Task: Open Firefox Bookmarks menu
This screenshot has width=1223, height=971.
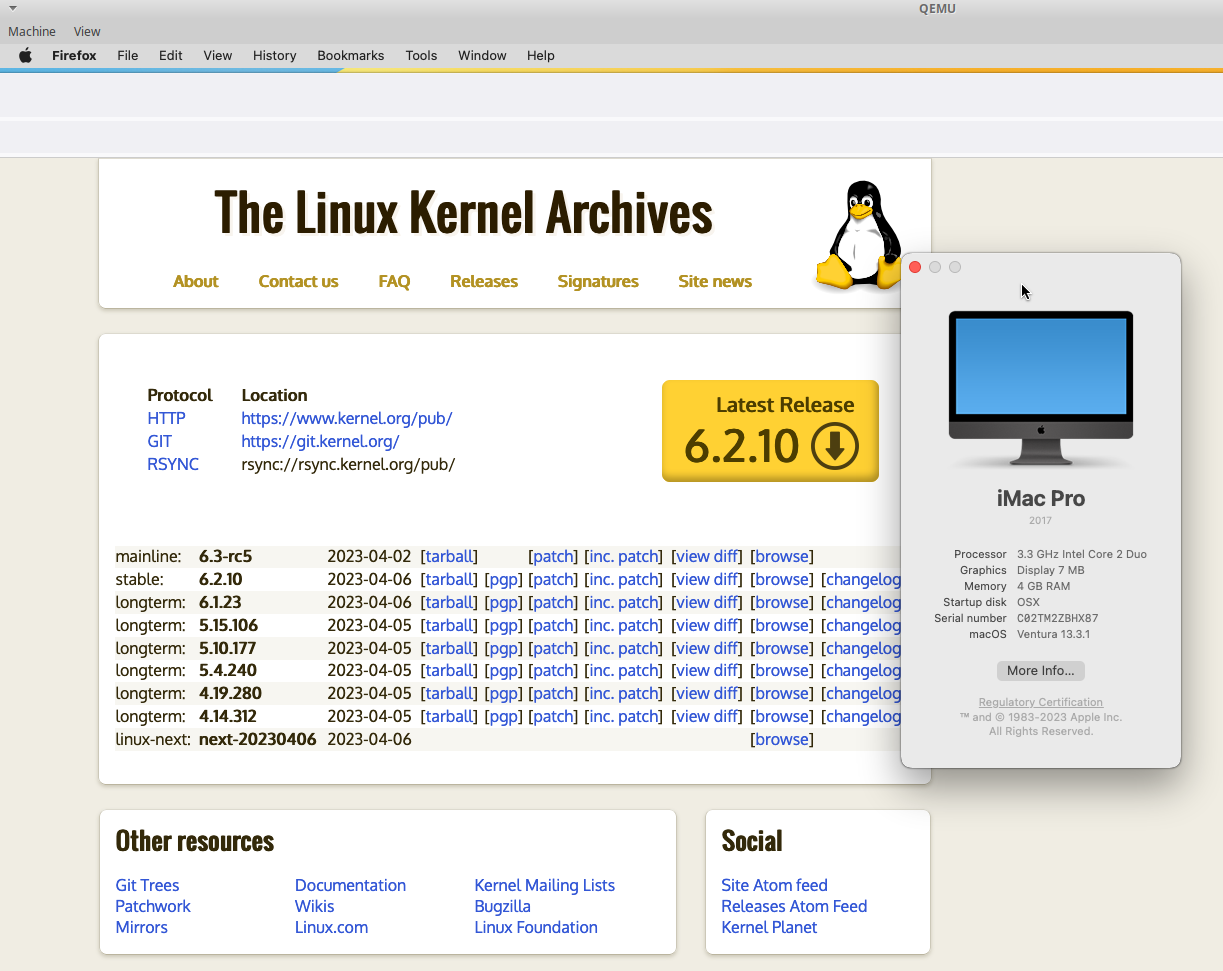Action: [x=350, y=56]
